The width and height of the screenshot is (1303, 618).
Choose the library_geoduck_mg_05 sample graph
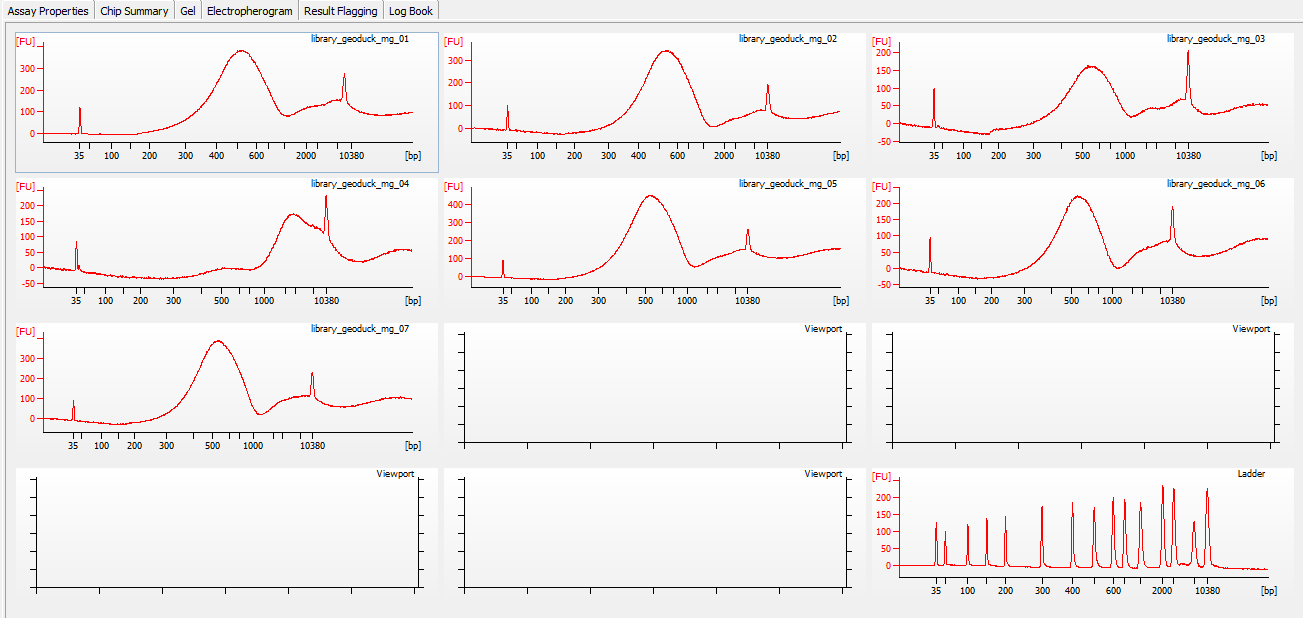click(655, 245)
